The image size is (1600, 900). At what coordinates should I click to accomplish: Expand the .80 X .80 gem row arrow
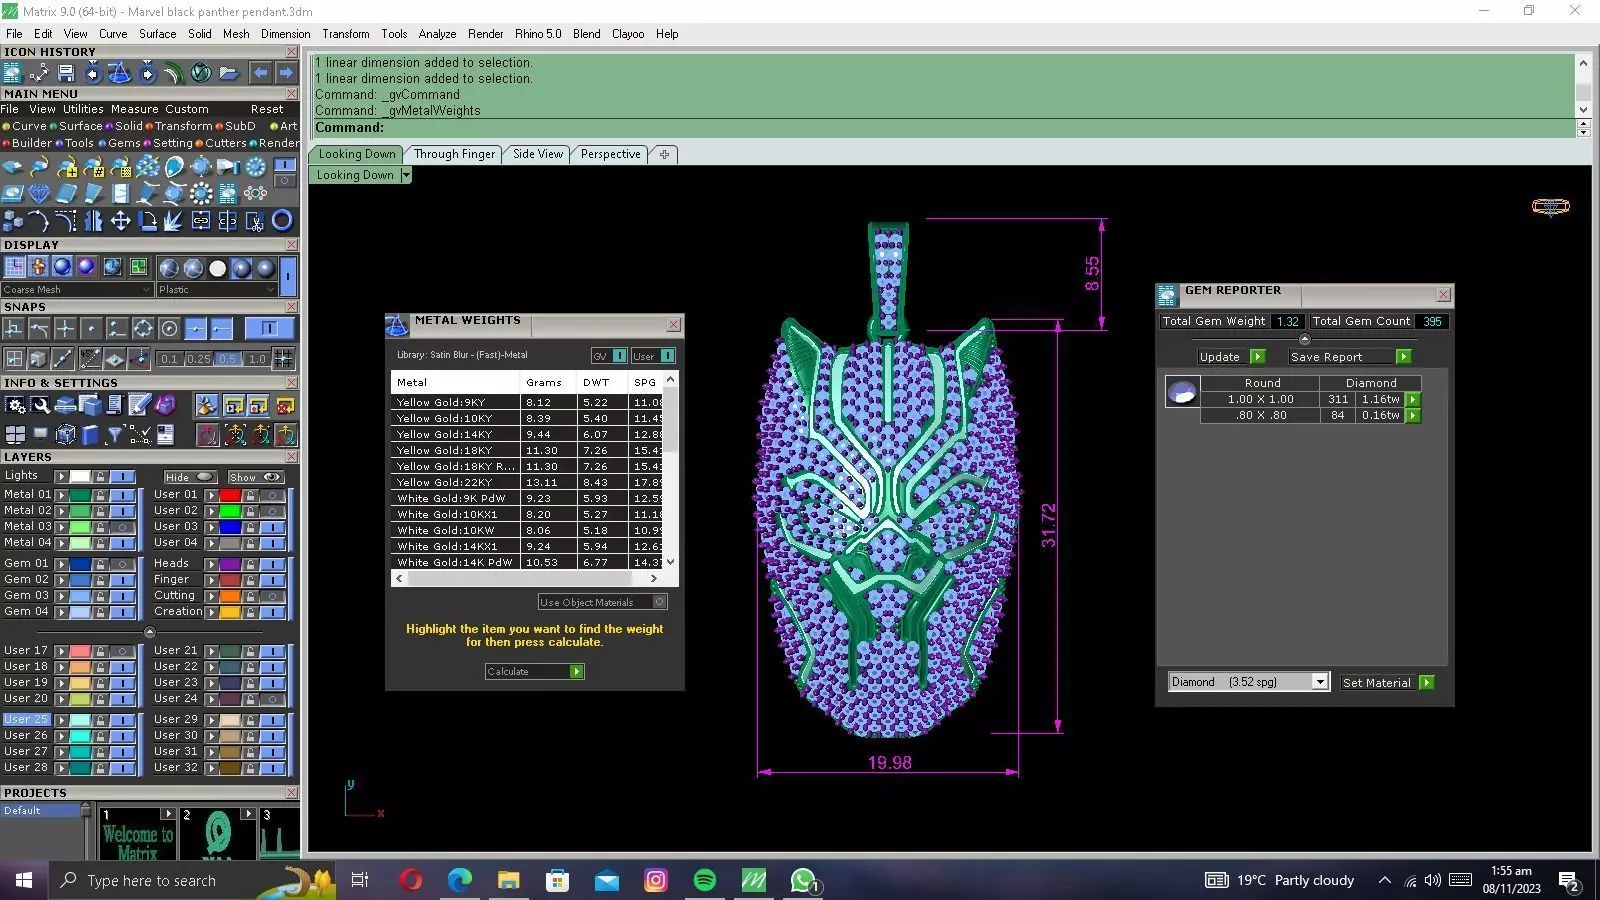(x=1413, y=415)
